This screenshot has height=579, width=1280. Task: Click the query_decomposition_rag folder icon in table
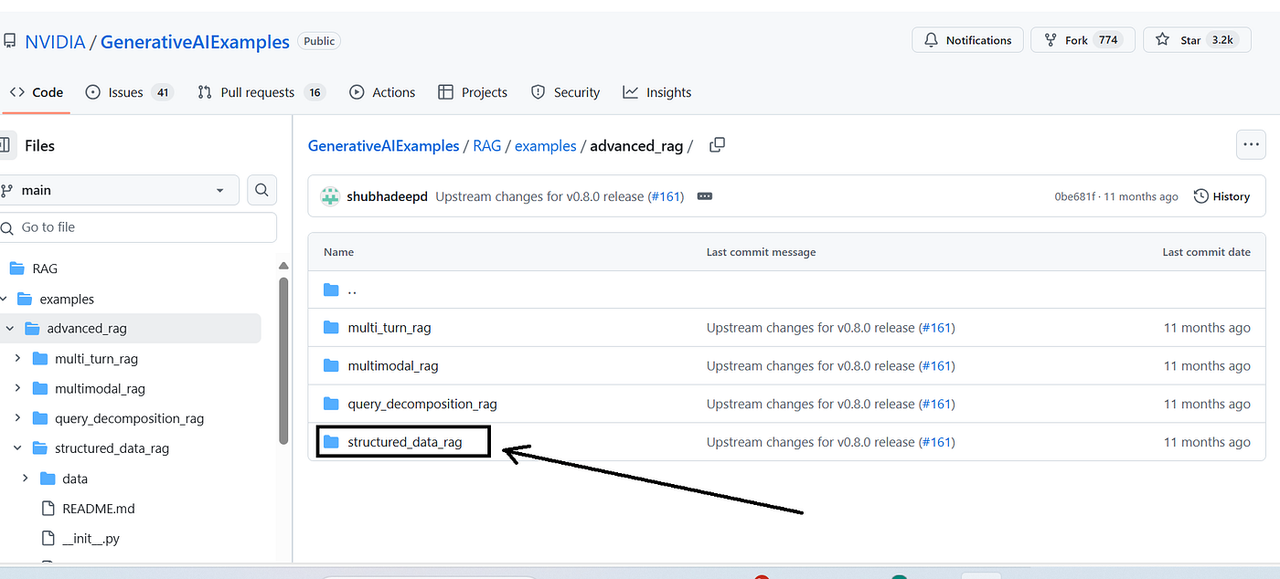click(x=331, y=403)
